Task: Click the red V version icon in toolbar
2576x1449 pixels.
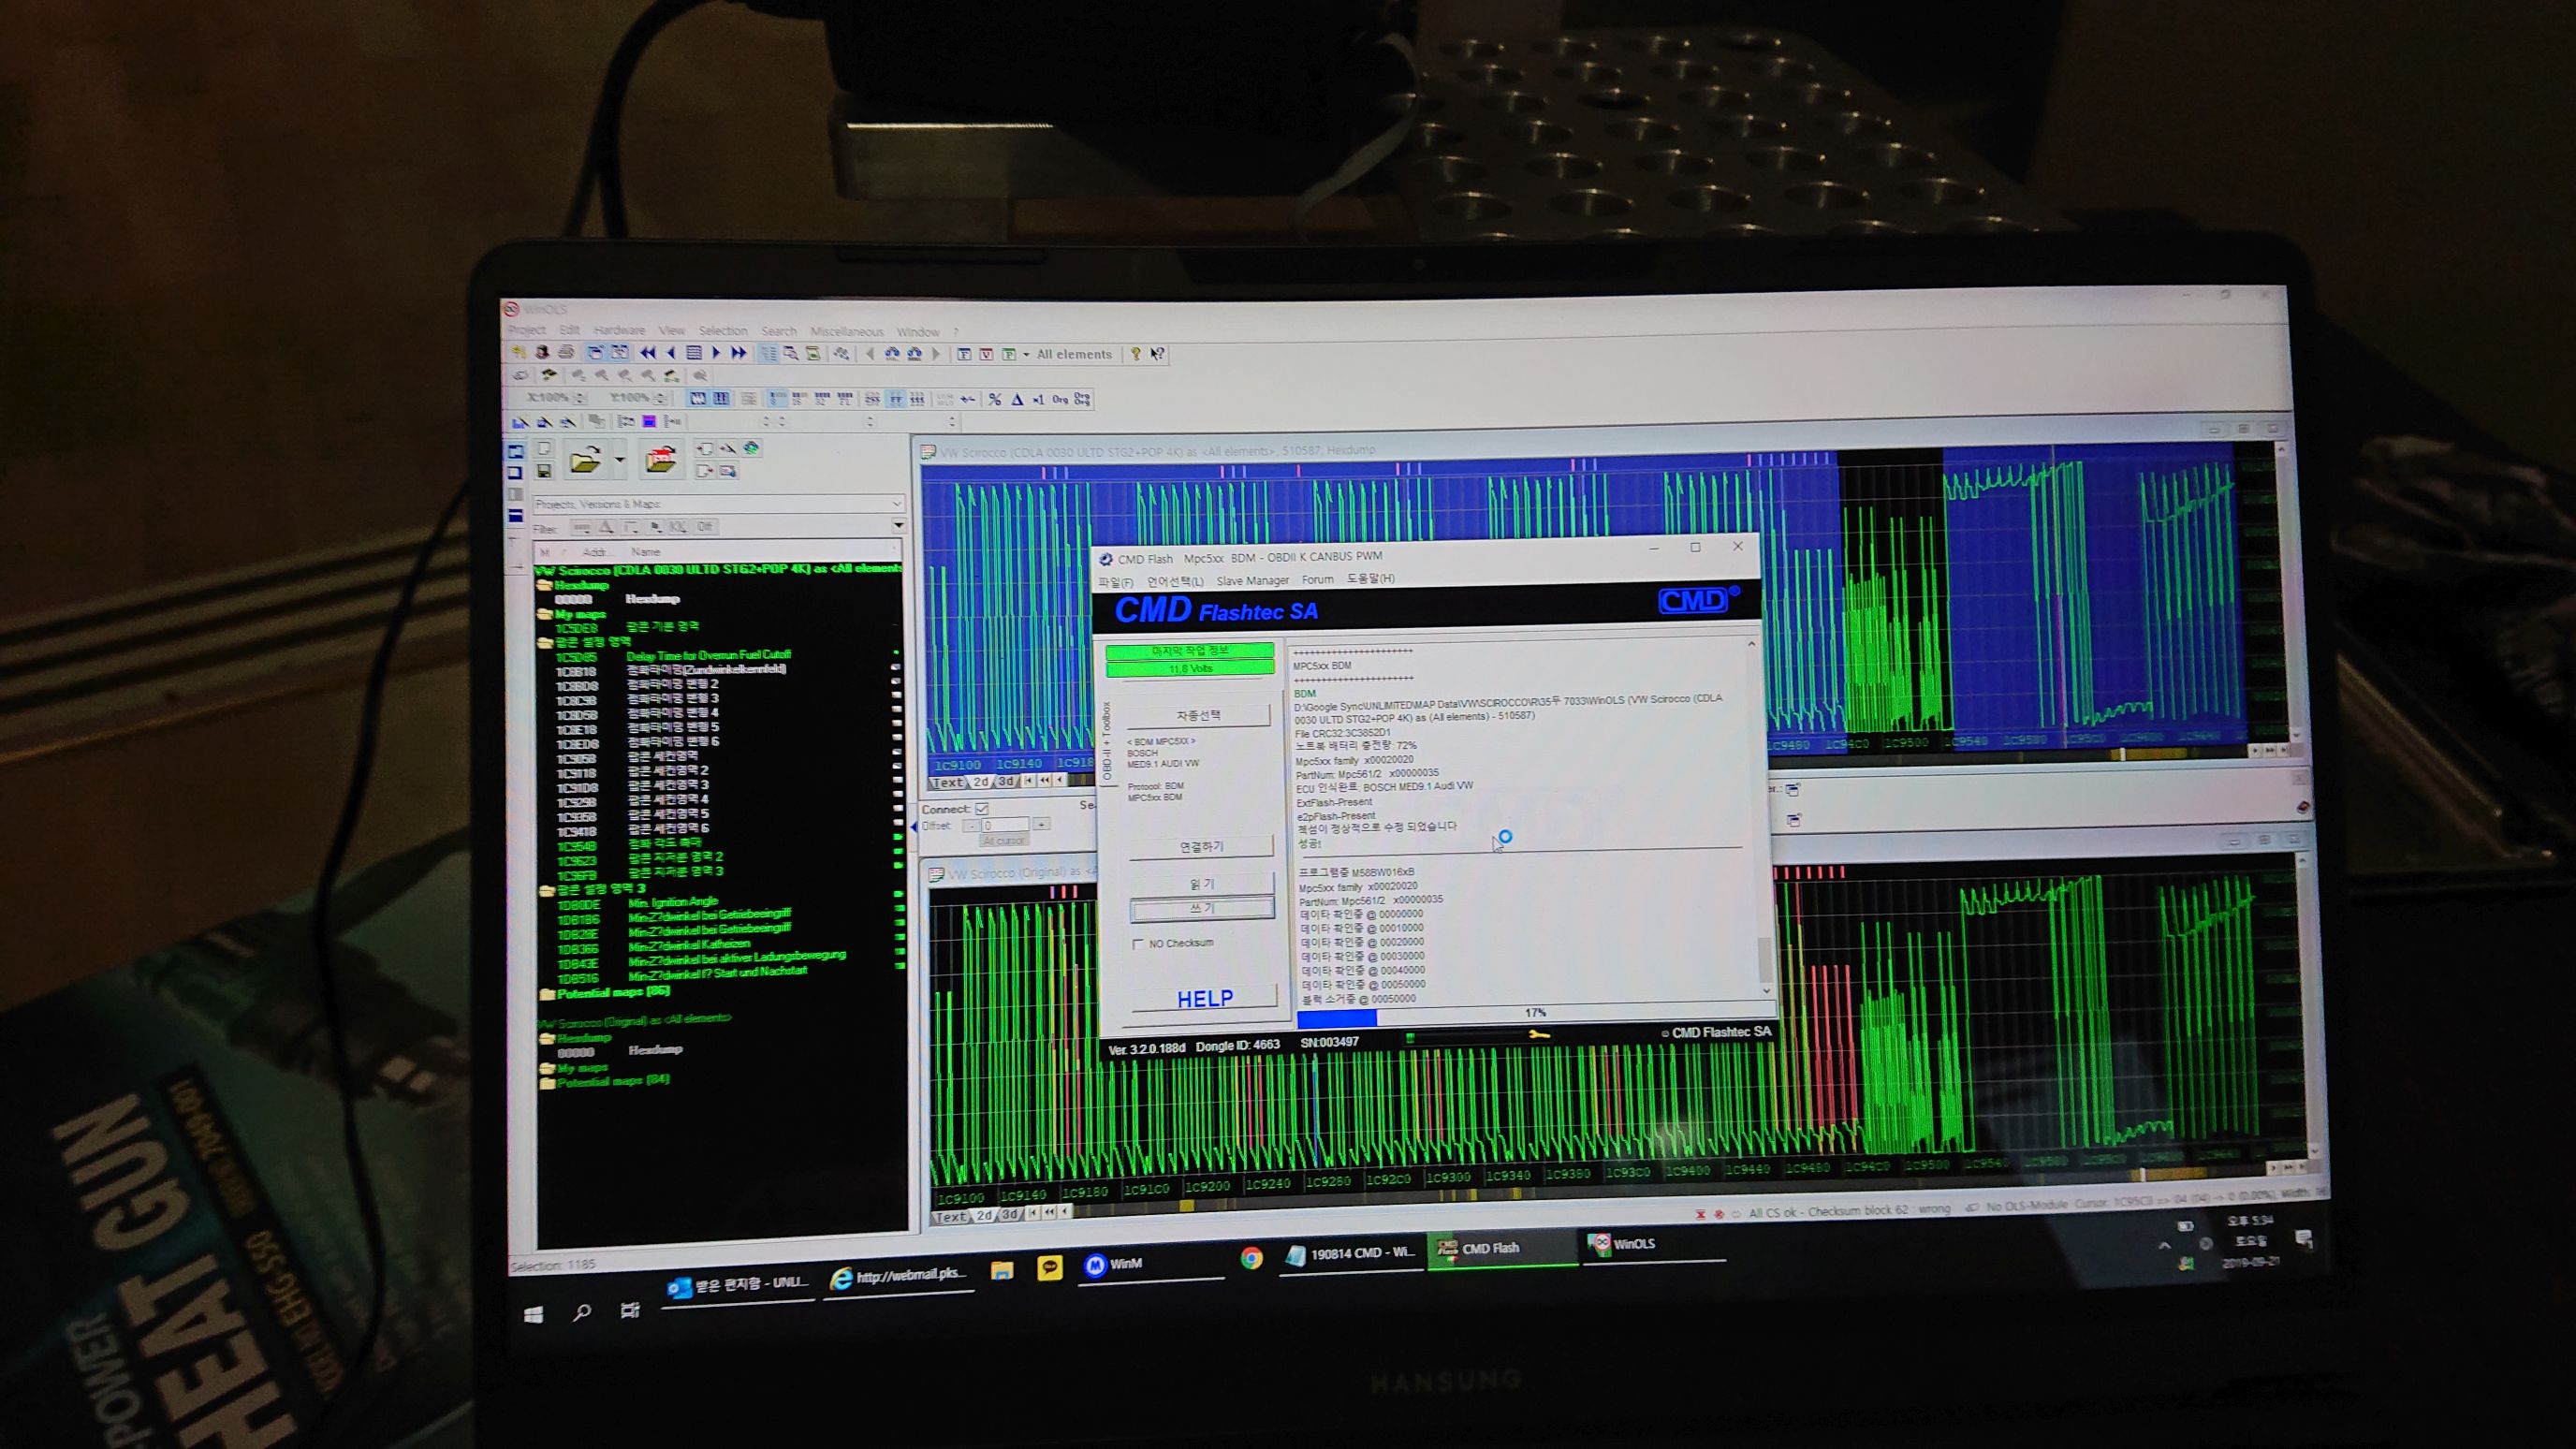Action: pos(986,354)
